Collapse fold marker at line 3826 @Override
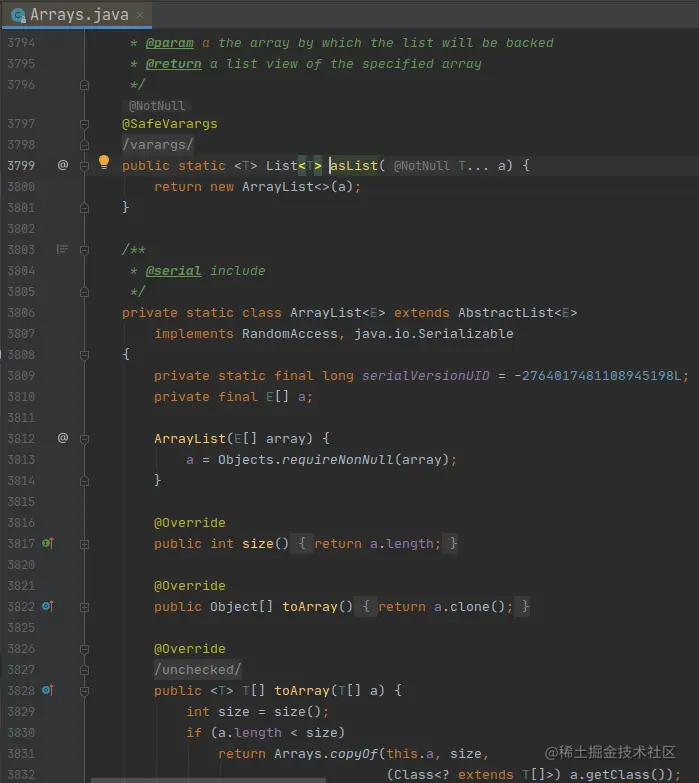This screenshot has width=699, height=783. (84, 649)
